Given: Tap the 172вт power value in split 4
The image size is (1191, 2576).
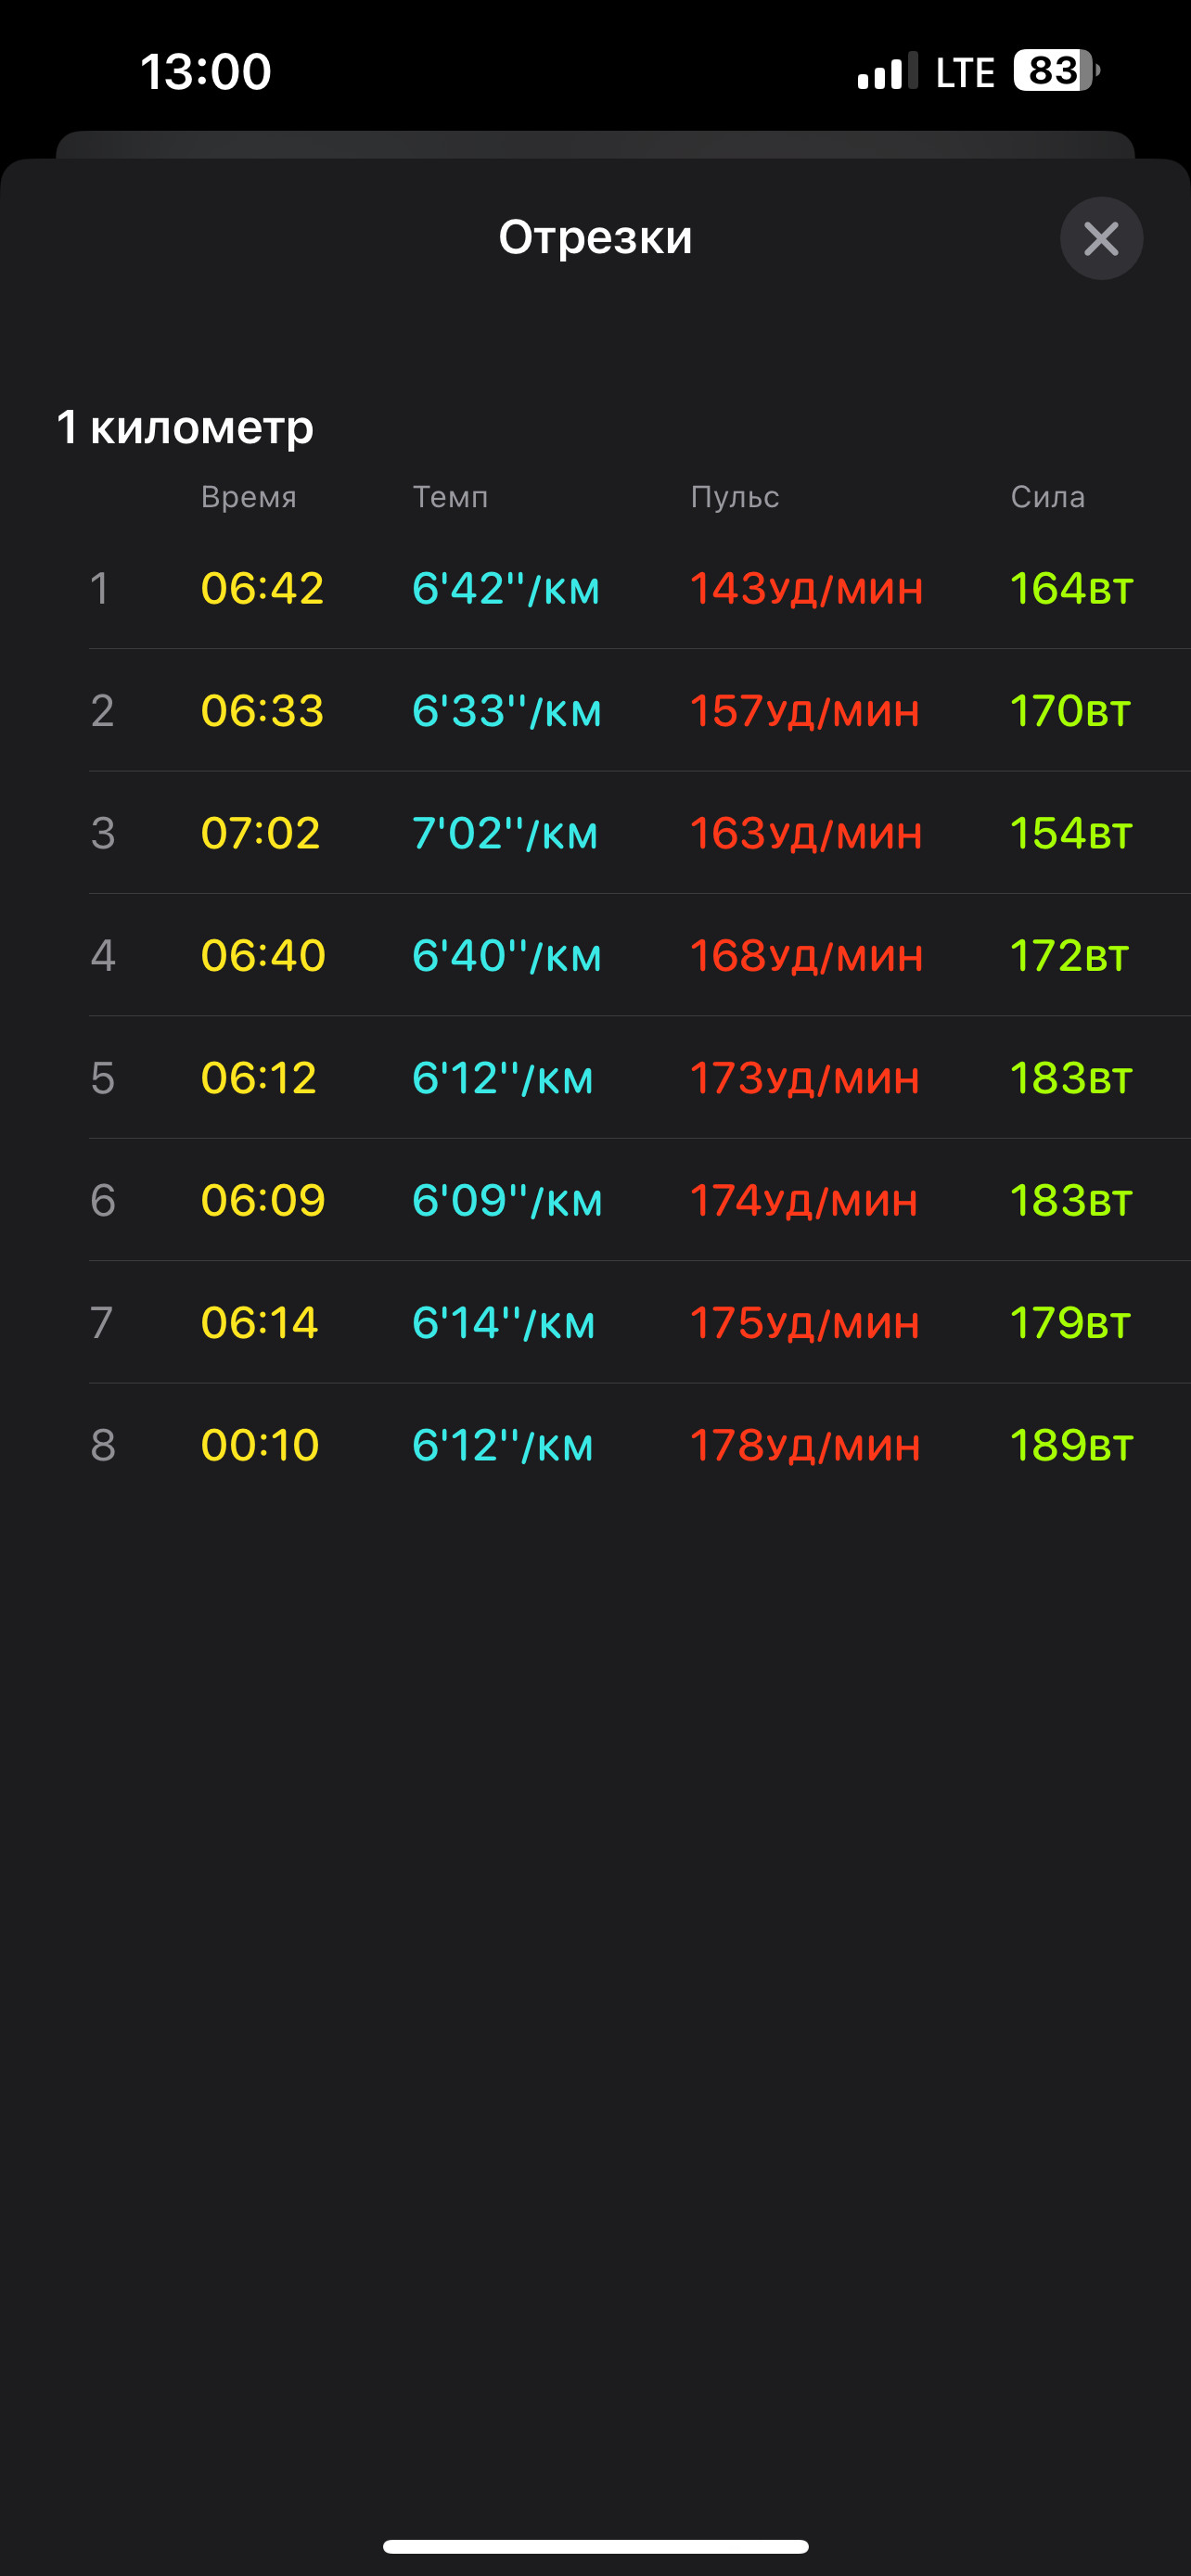Looking at the screenshot, I should point(1069,956).
